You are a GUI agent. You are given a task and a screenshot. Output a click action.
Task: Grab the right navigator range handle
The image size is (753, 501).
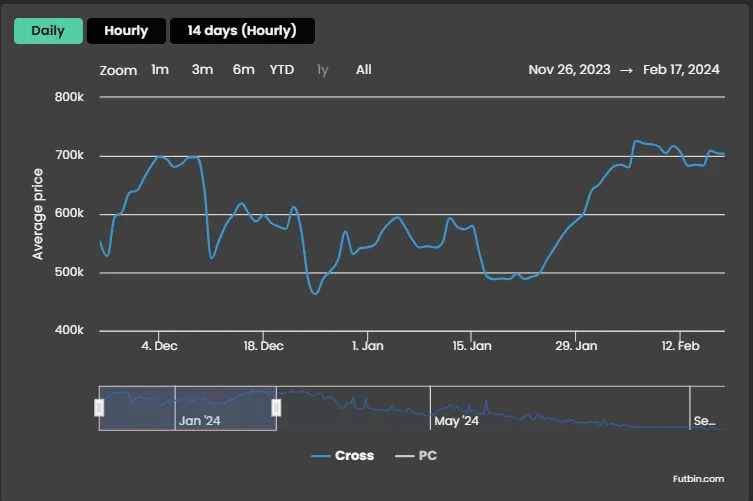pos(276,408)
